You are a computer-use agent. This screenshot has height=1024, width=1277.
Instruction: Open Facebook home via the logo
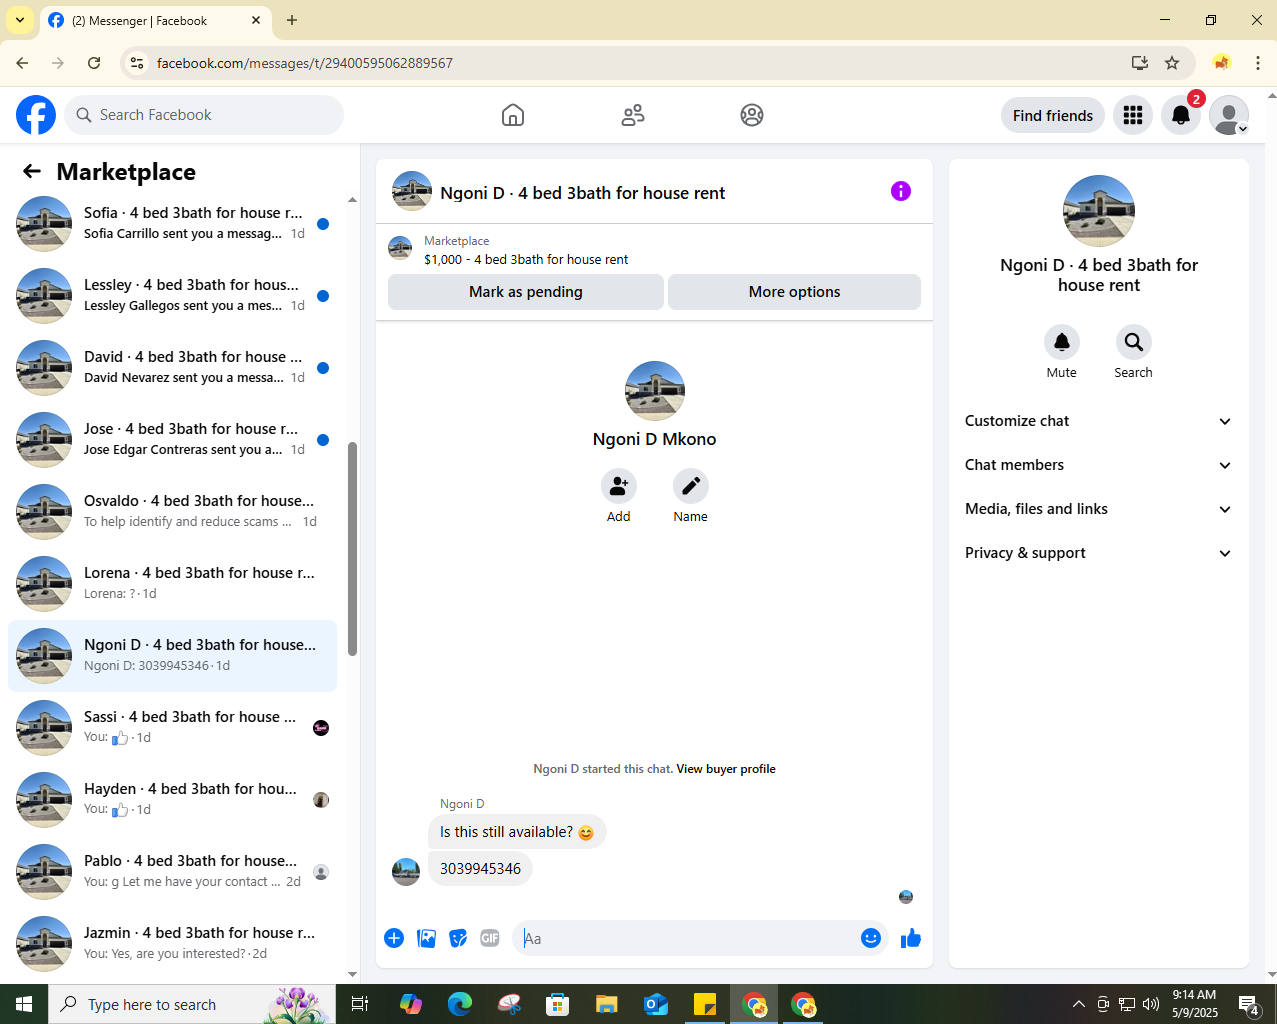(36, 115)
